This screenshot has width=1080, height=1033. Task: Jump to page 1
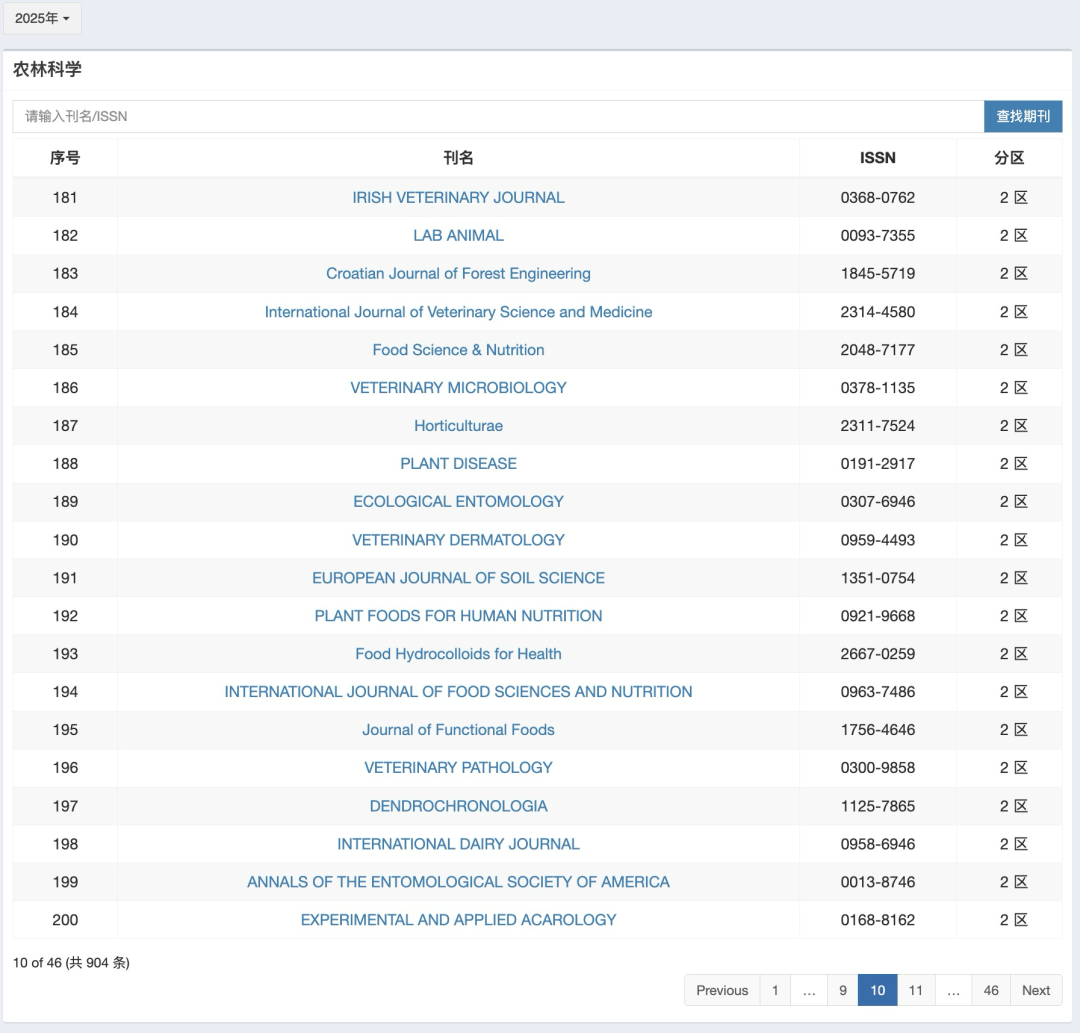pyautogui.click(x=775, y=990)
